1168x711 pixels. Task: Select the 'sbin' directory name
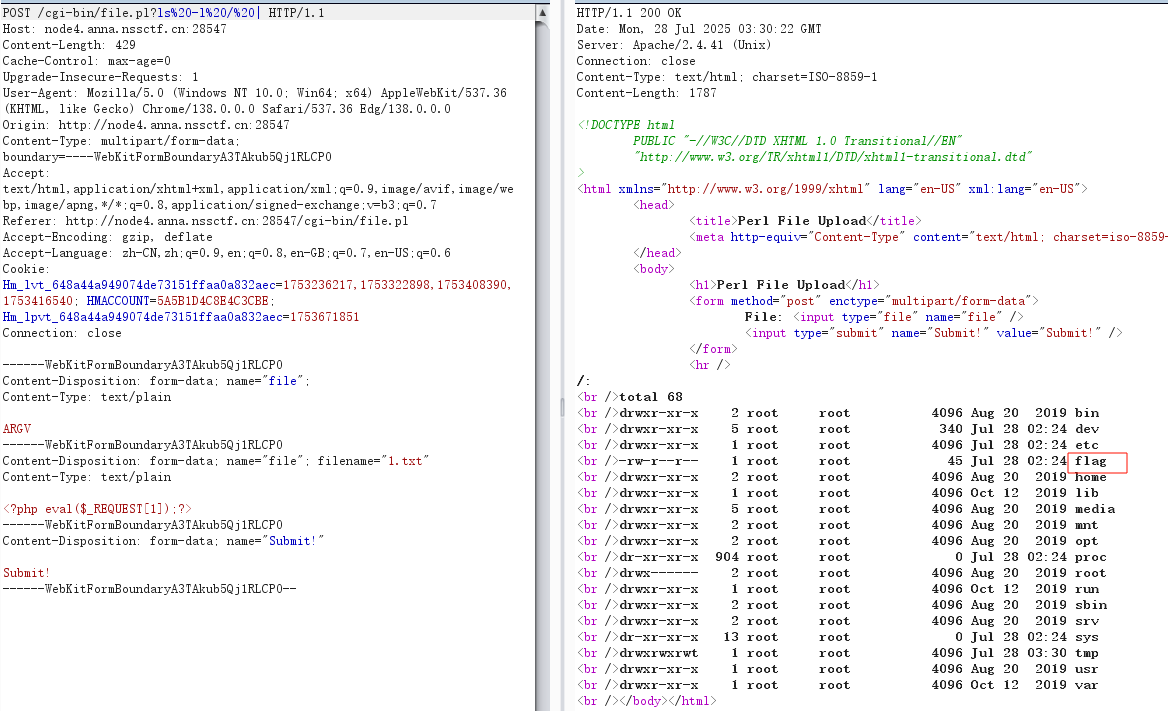1091,605
